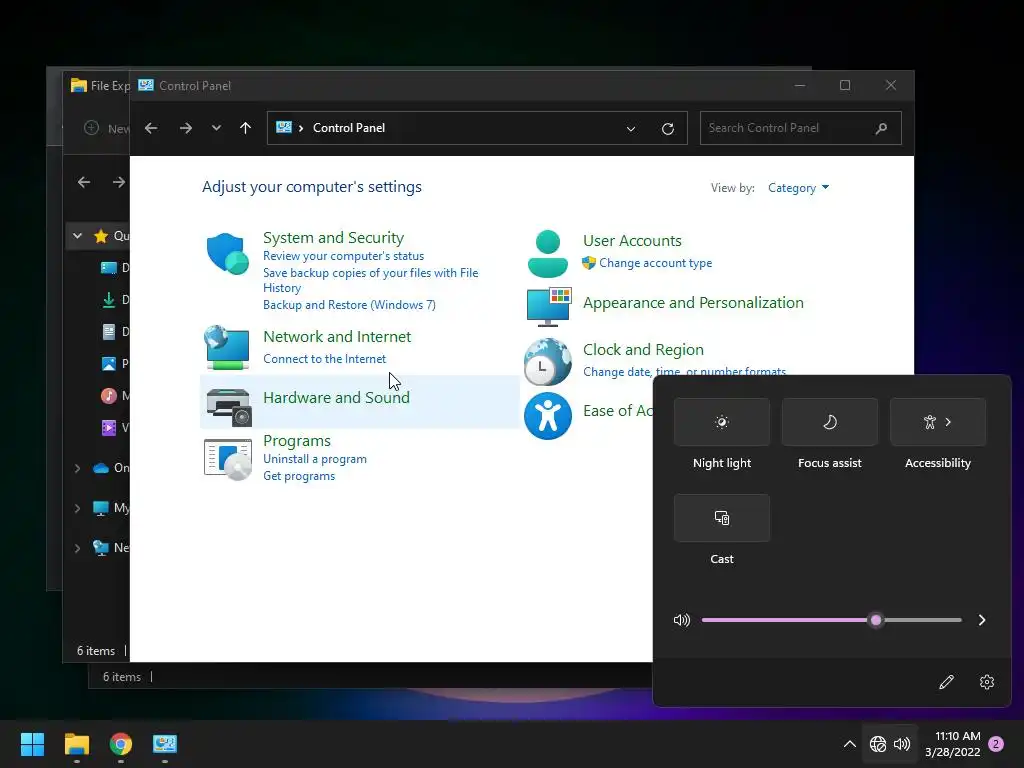Click Review your computer's status

pos(344,256)
